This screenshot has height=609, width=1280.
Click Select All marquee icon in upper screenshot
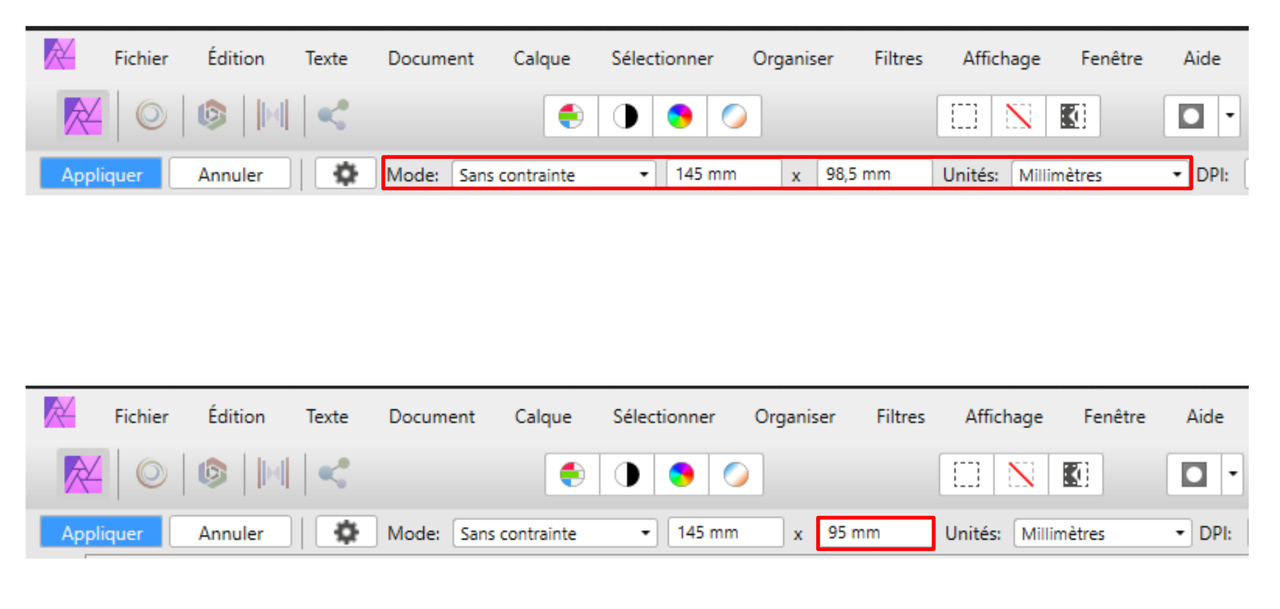click(964, 117)
